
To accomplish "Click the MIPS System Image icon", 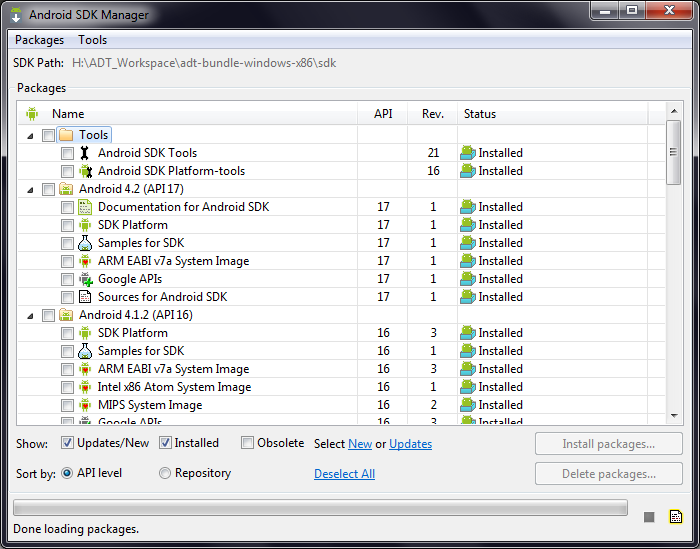I will click(85, 405).
